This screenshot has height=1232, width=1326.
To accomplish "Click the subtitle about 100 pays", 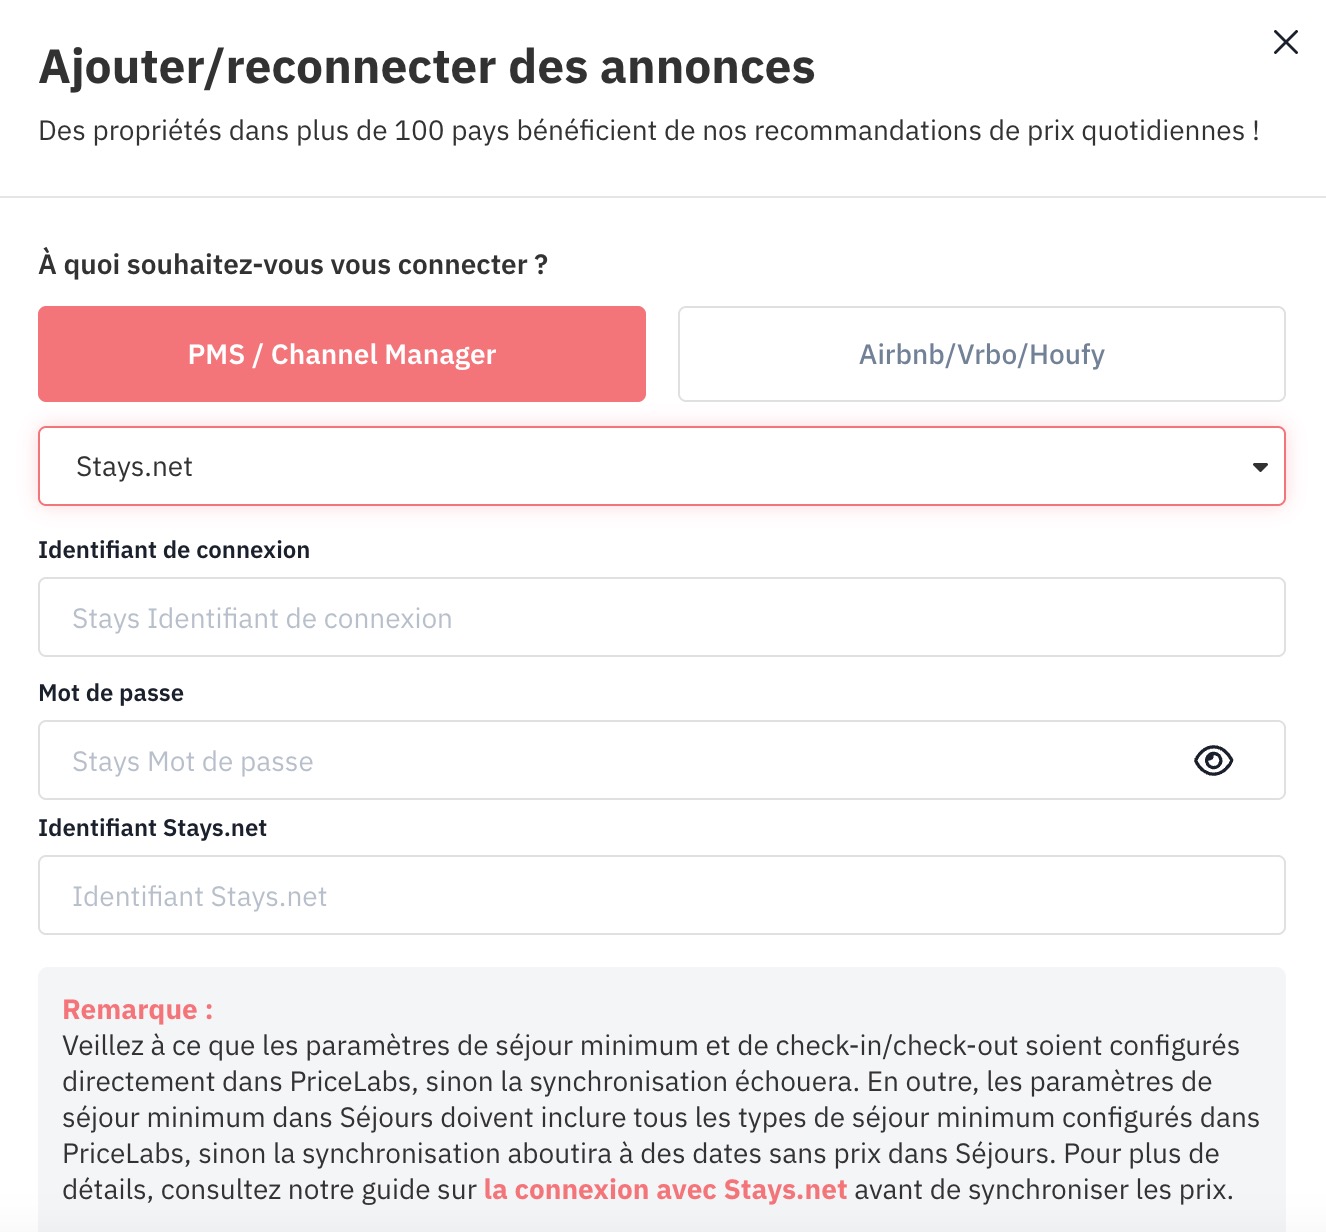I will (649, 131).
